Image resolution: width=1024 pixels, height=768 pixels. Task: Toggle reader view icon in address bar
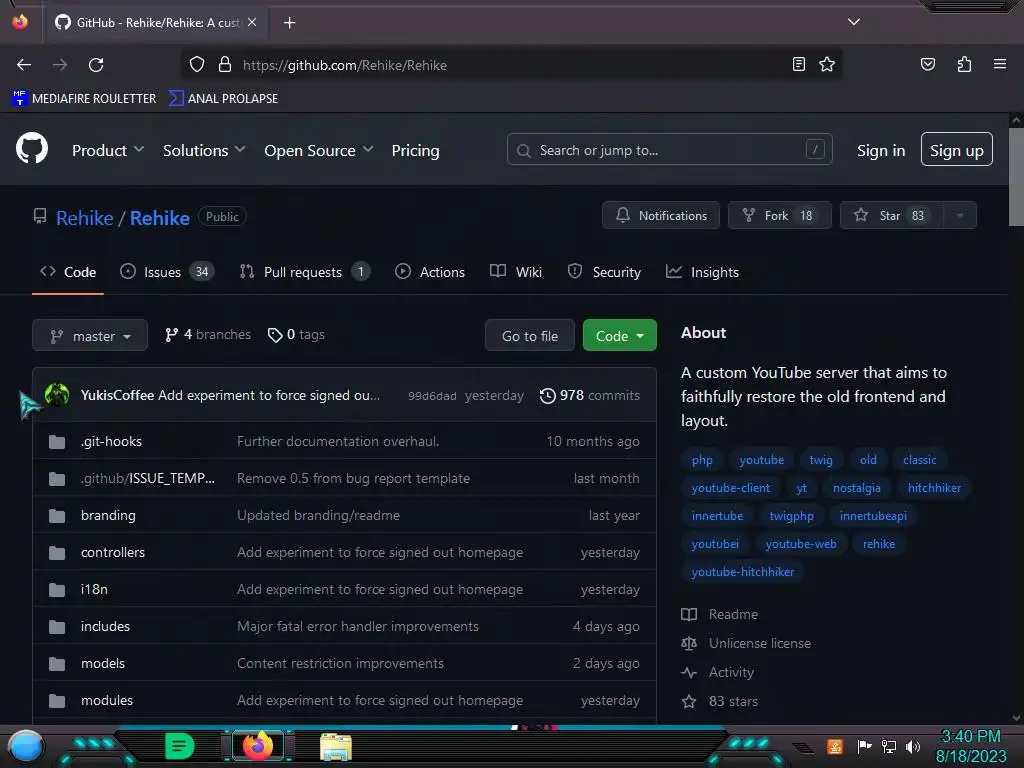pyautogui.click(x=798, y=64)
